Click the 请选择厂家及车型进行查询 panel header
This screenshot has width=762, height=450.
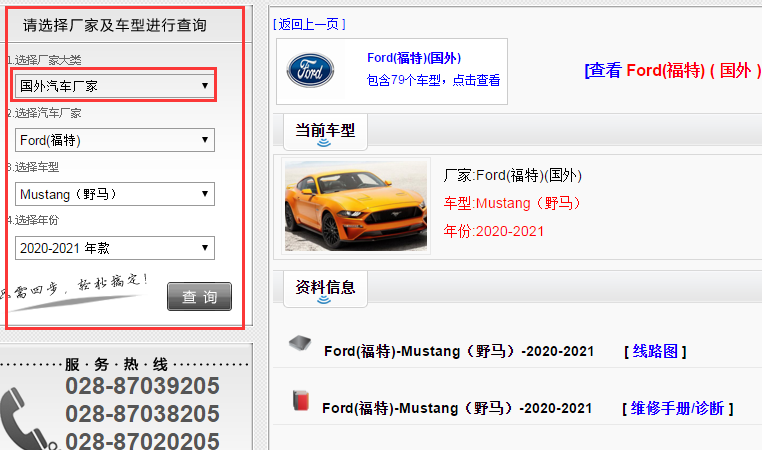(115, 25)
